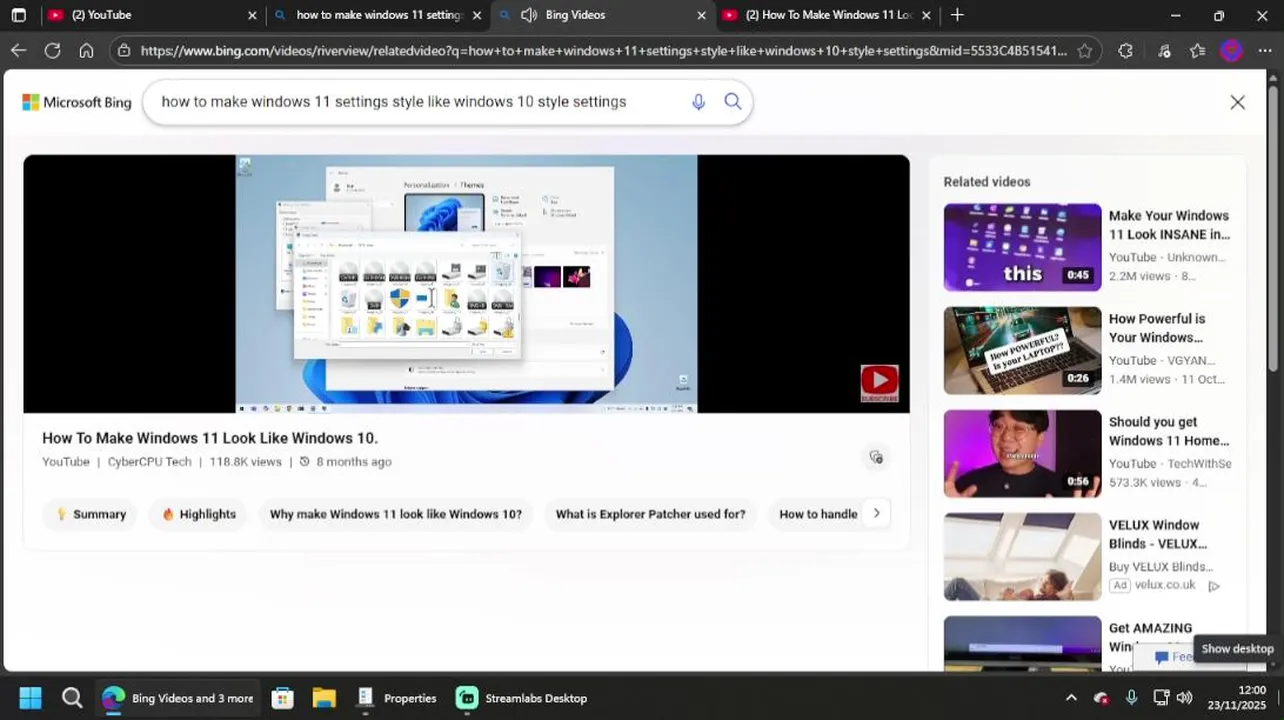Add this page to favorites star
Viewport: 1284px width, 720px height.
(1085, 50)
